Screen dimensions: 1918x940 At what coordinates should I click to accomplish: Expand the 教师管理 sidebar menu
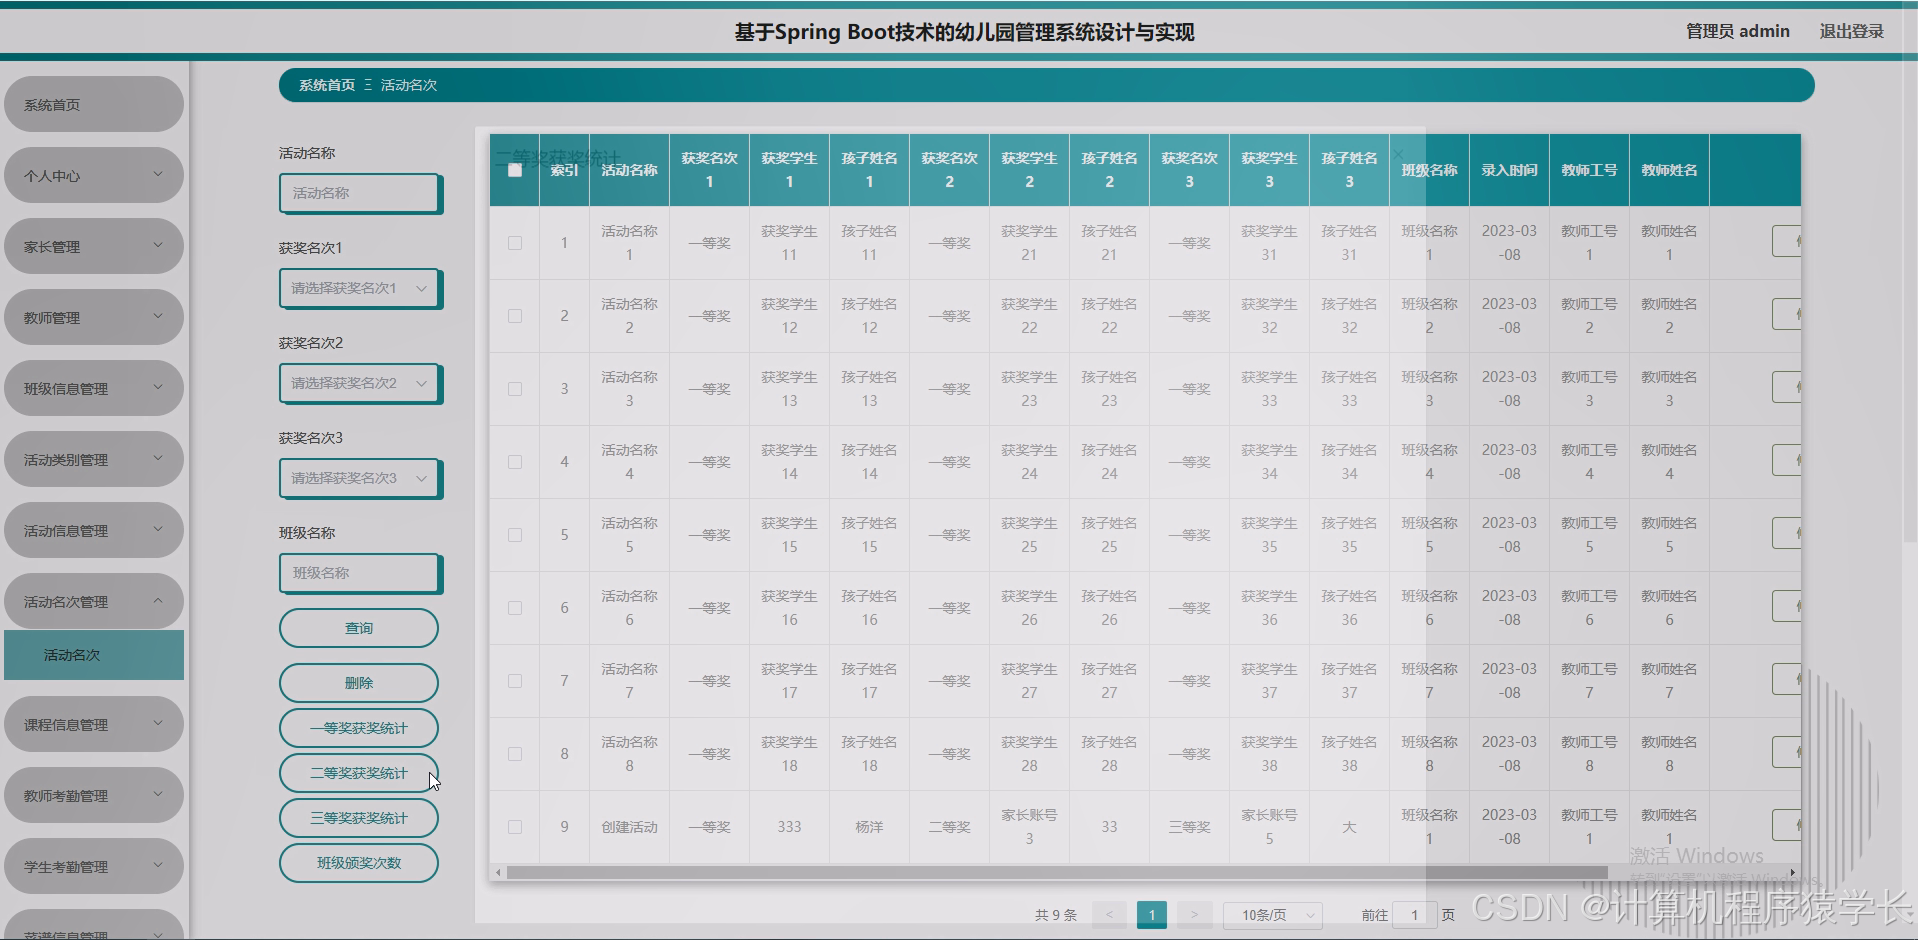click(x=94, y=317)
